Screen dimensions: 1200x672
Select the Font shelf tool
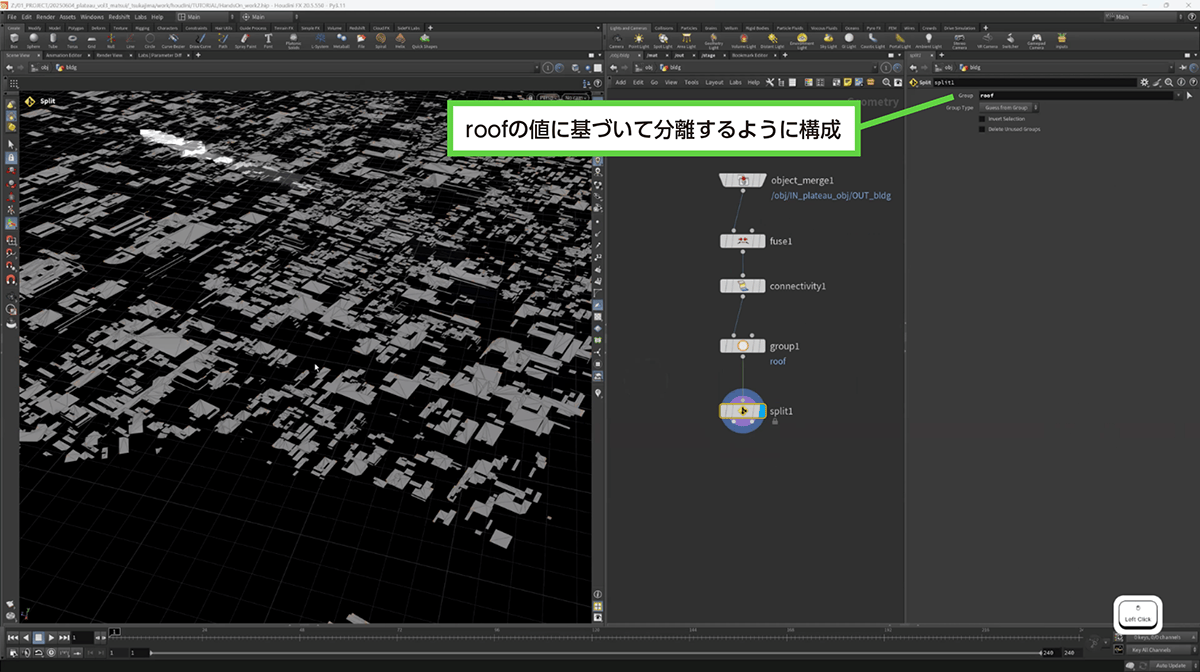pos(268,41)
